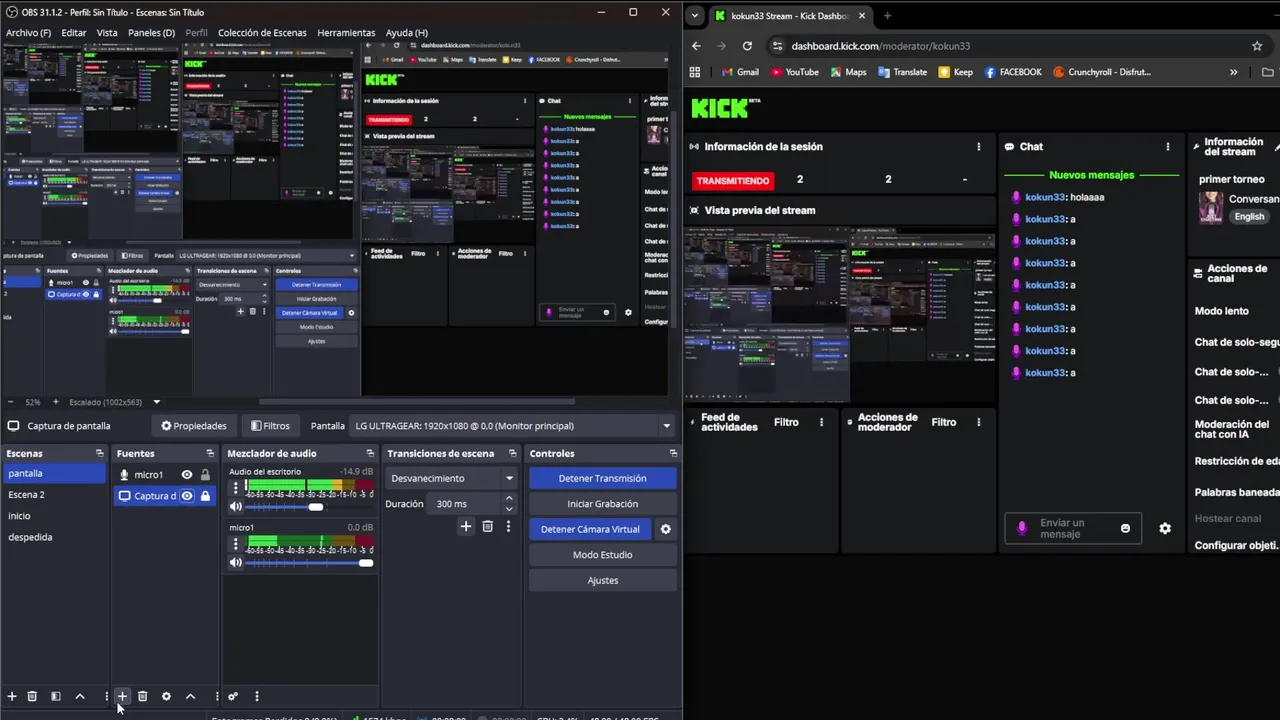Viewport: 1280px width, 720px height.
Task: Toggle lock on micro1 source
Action: point(205,475)
